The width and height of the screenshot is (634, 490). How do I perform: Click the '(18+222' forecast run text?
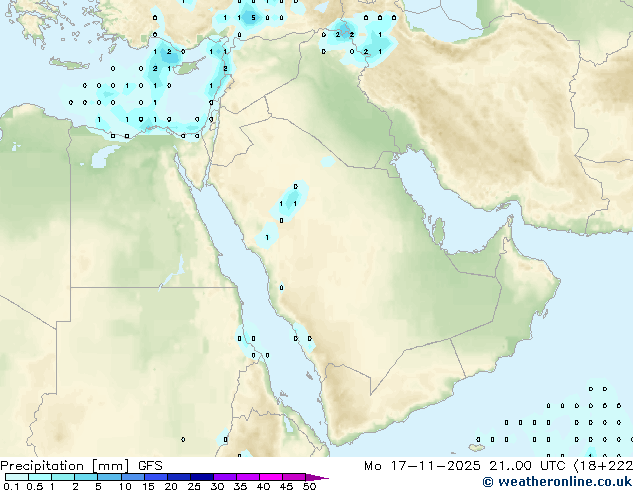(602, 466)
